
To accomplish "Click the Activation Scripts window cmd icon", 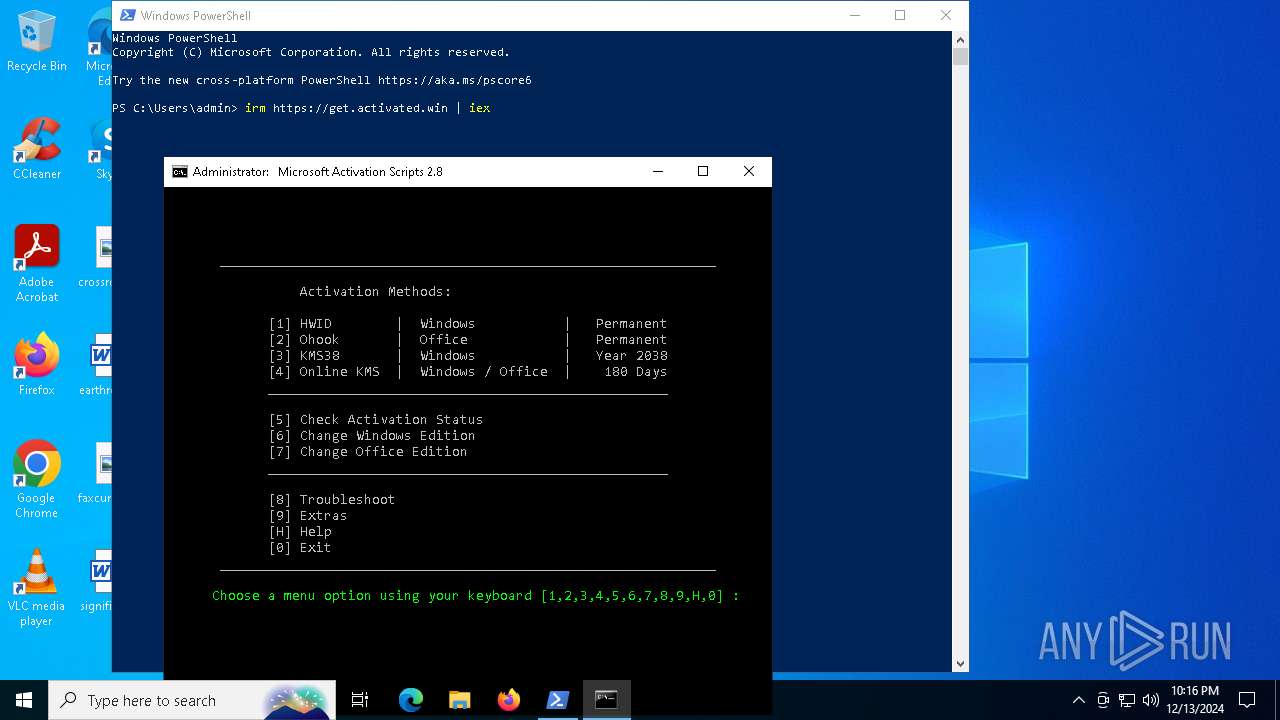I will (x=180, y=172).
